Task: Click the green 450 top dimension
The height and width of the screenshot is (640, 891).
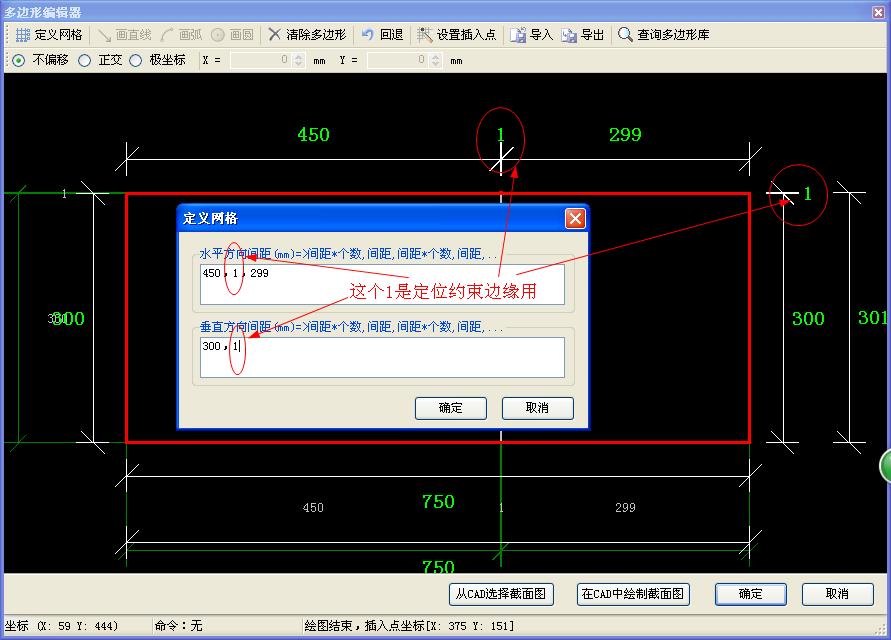Action: (313, 135)
